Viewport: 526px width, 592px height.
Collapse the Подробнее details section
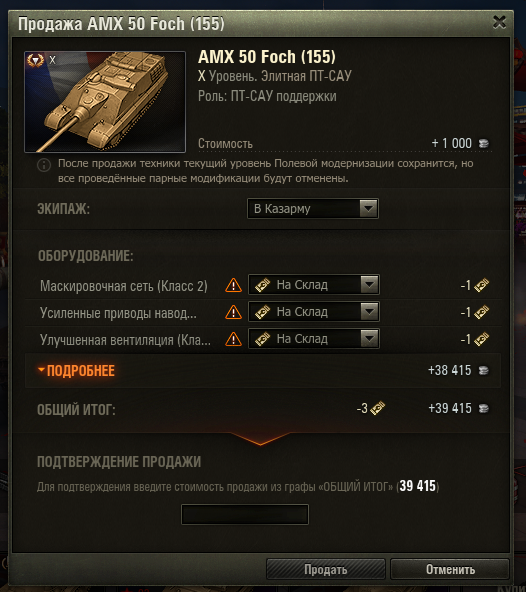coord(77,370)
